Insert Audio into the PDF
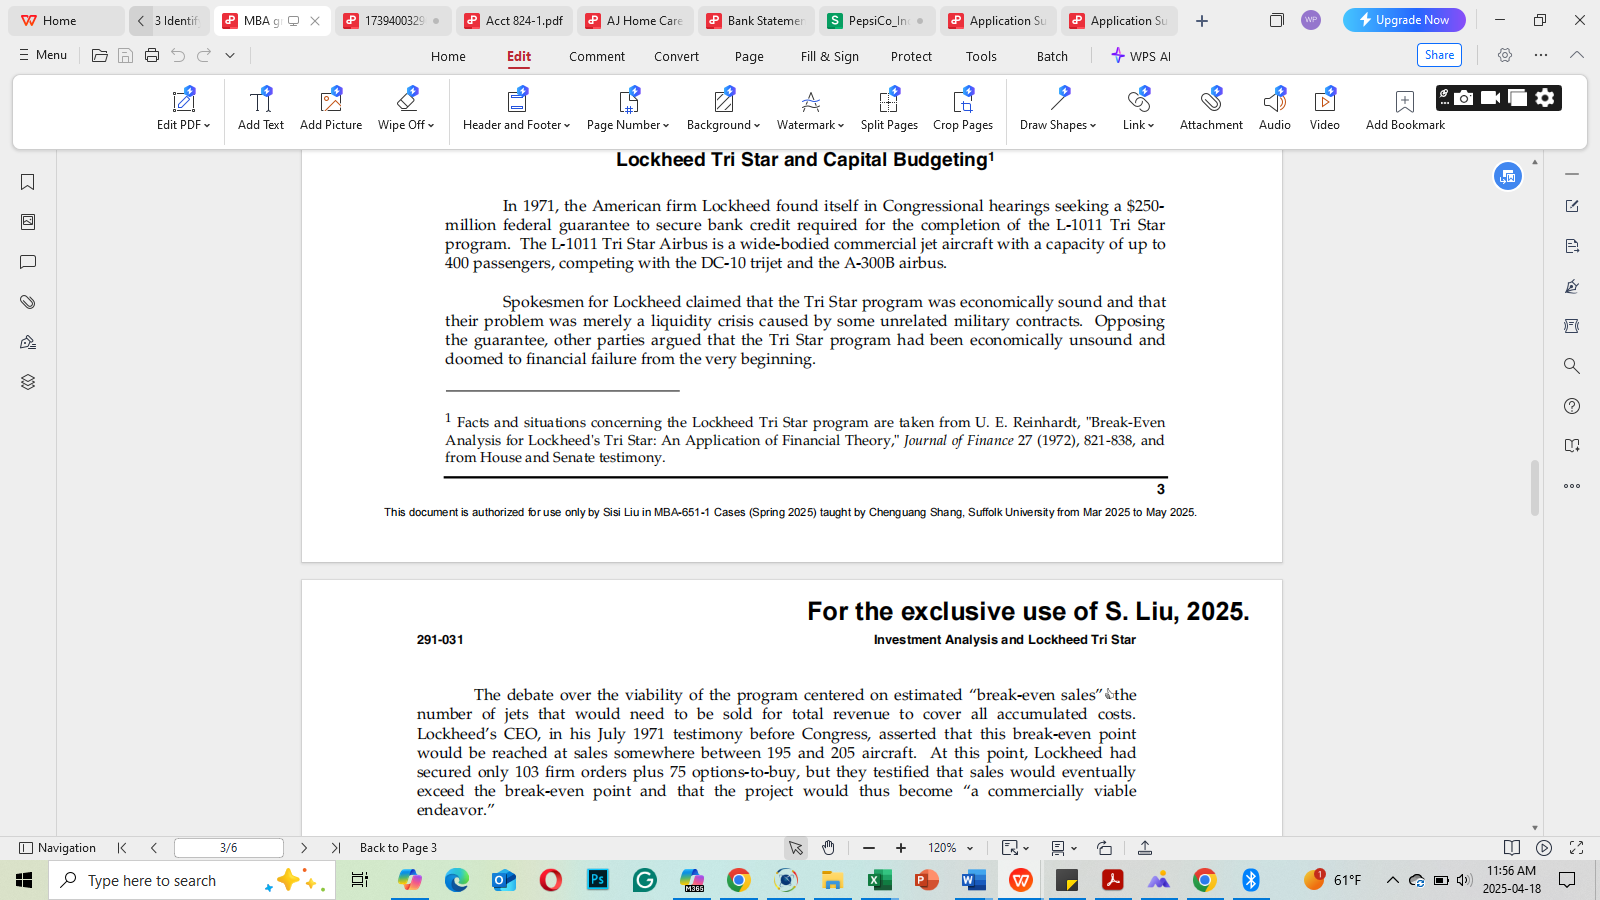The image size is (1600, 900). click(1274, 108)
